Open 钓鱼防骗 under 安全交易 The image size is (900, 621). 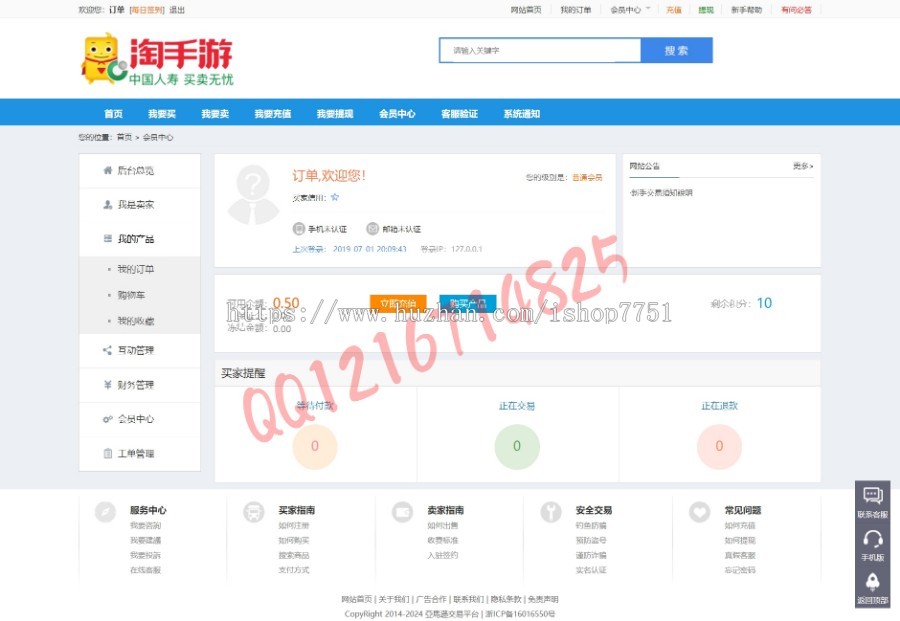pos(591,525)
